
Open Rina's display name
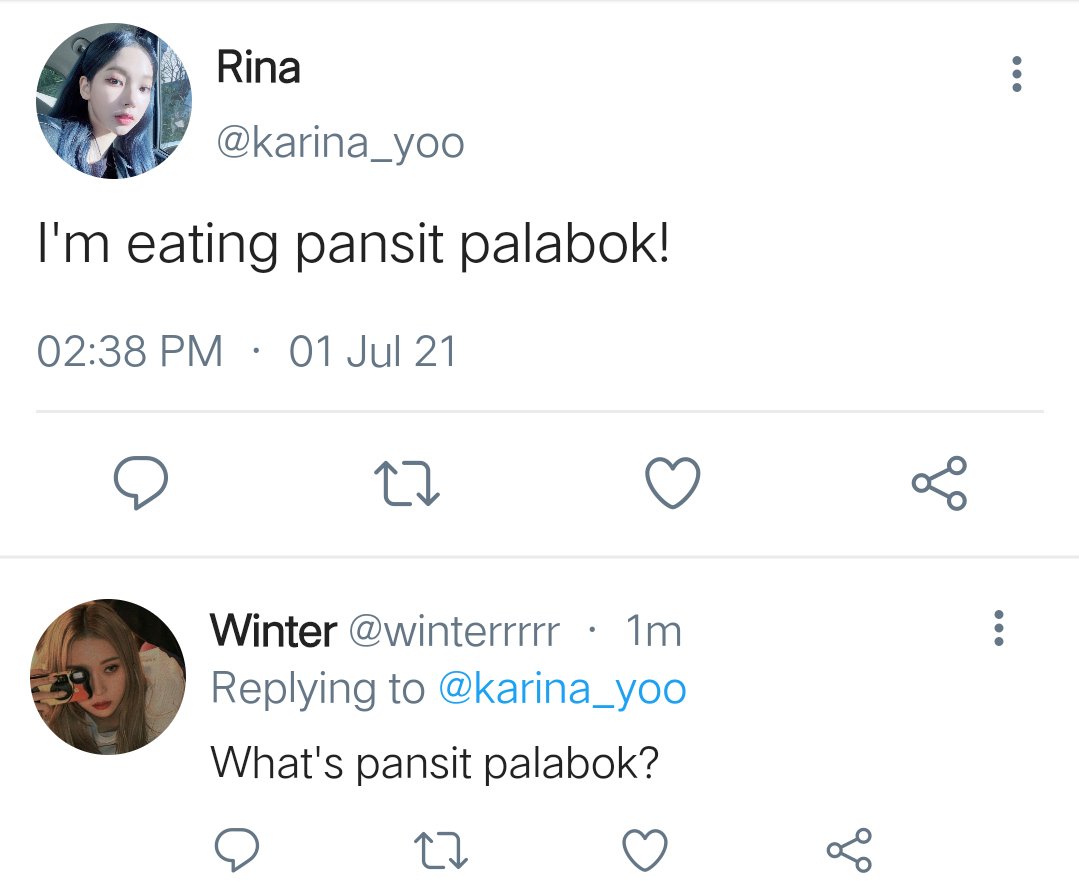pyautogui.click(x=258, y=67)
